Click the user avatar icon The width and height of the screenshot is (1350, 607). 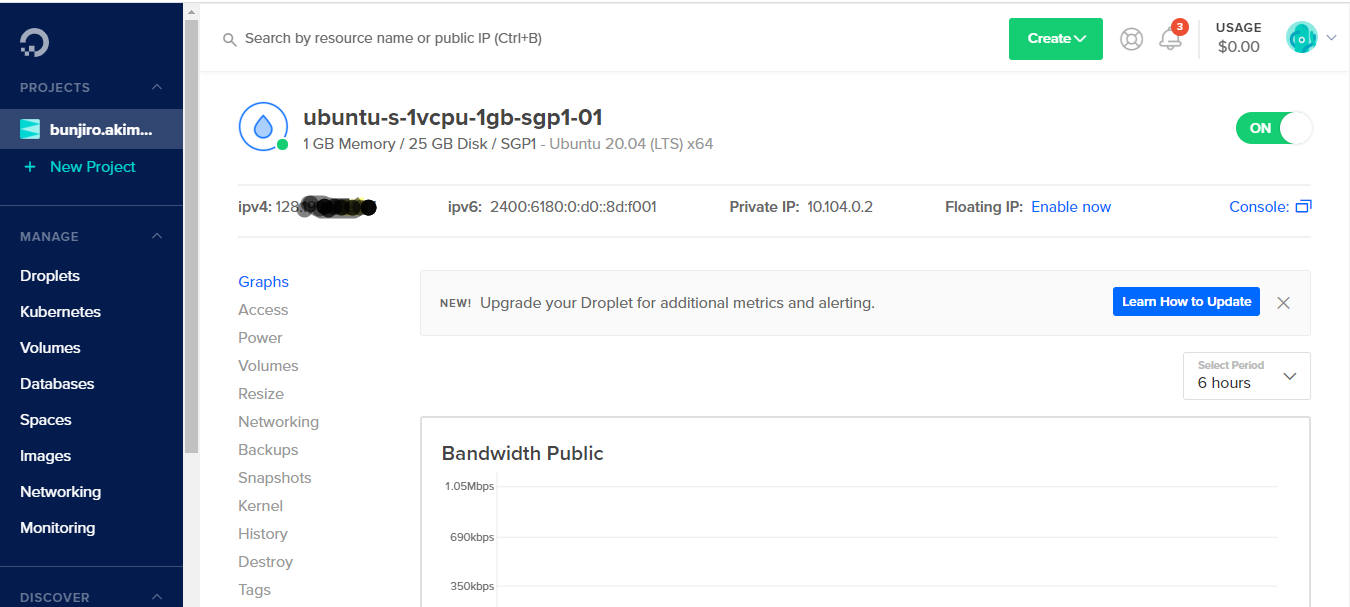pos(1301,38)
